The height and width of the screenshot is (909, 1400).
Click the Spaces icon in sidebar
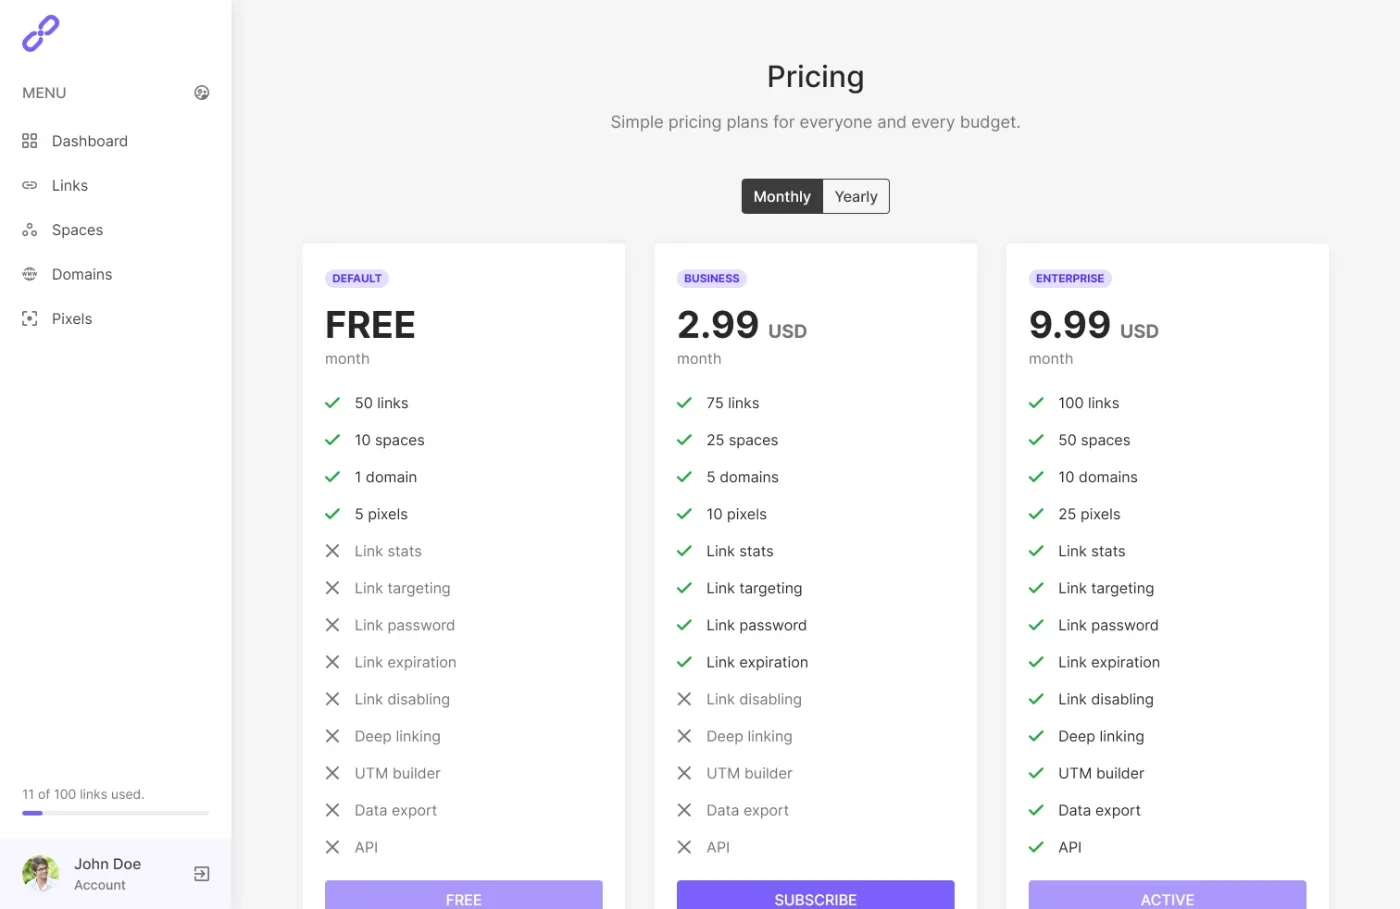pos(30,230)
